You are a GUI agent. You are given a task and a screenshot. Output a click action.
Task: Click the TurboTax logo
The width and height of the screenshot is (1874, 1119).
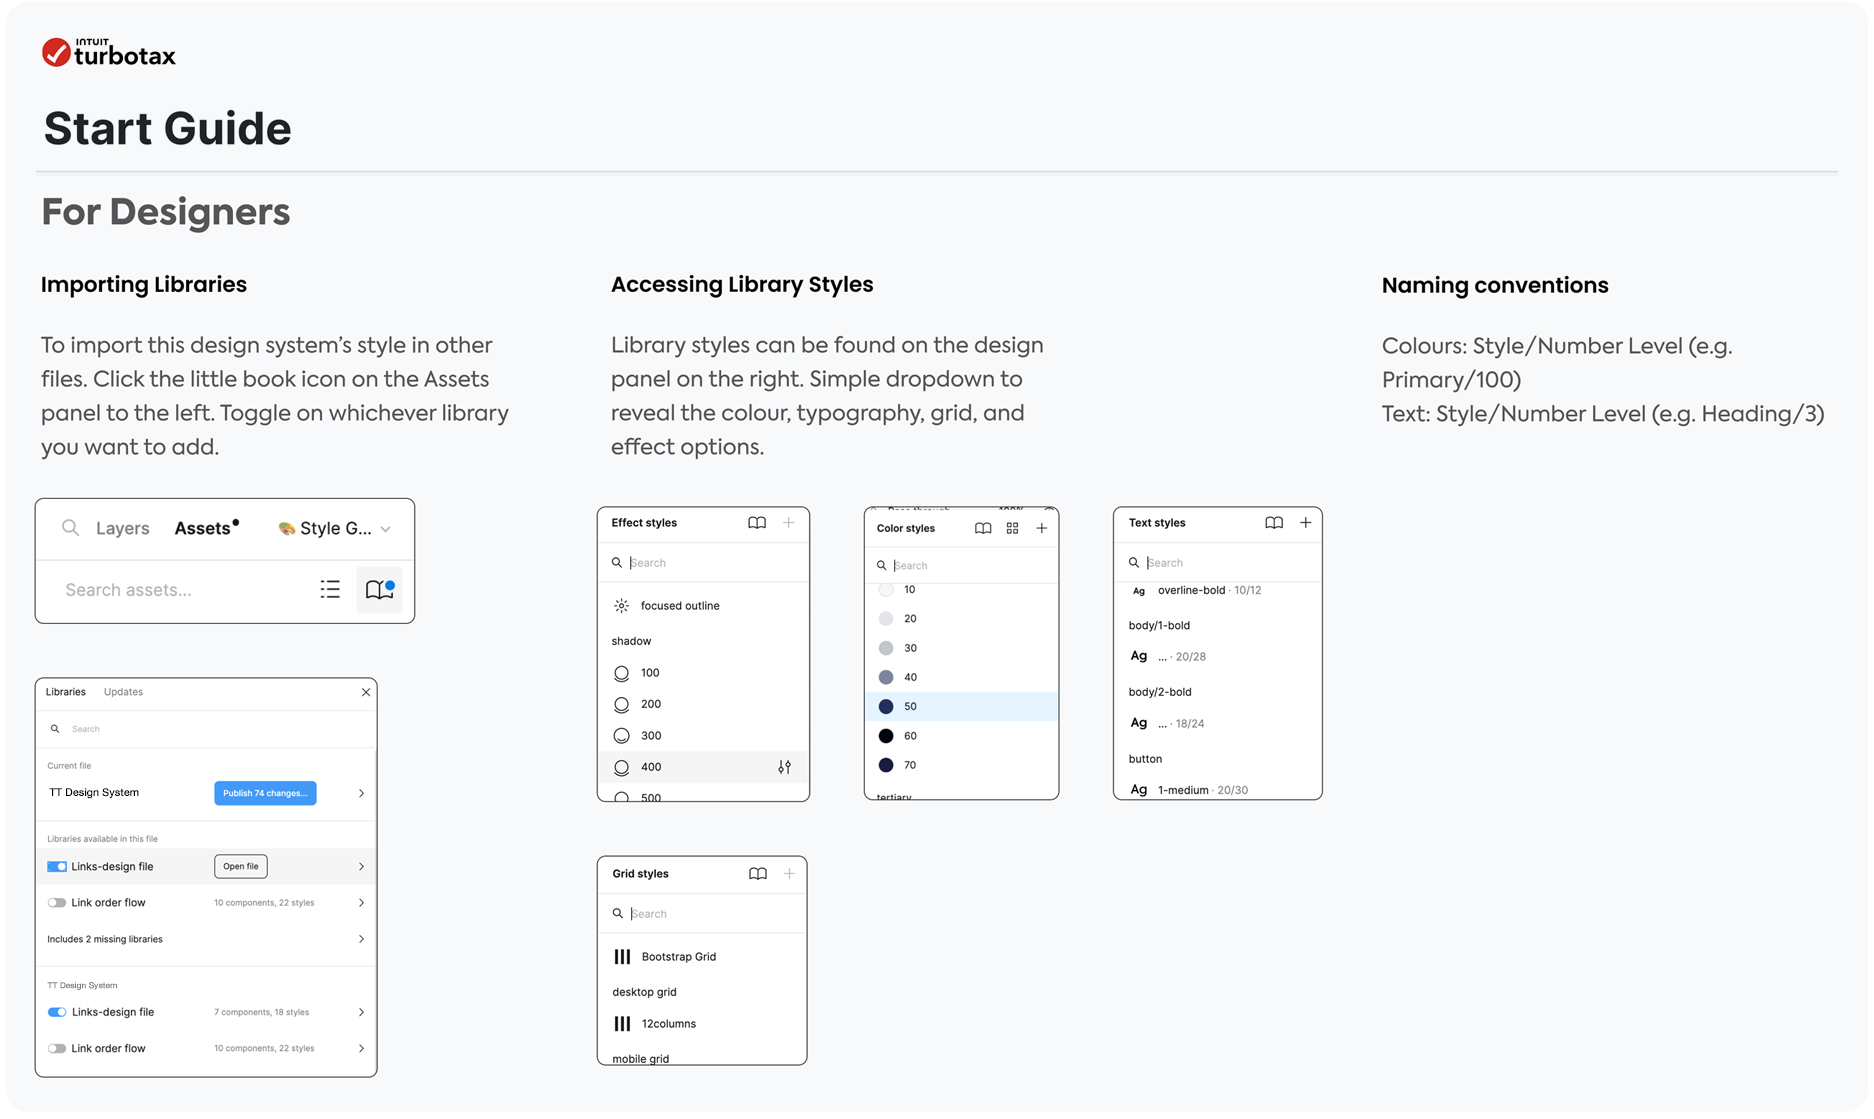[x=108, y=53]
